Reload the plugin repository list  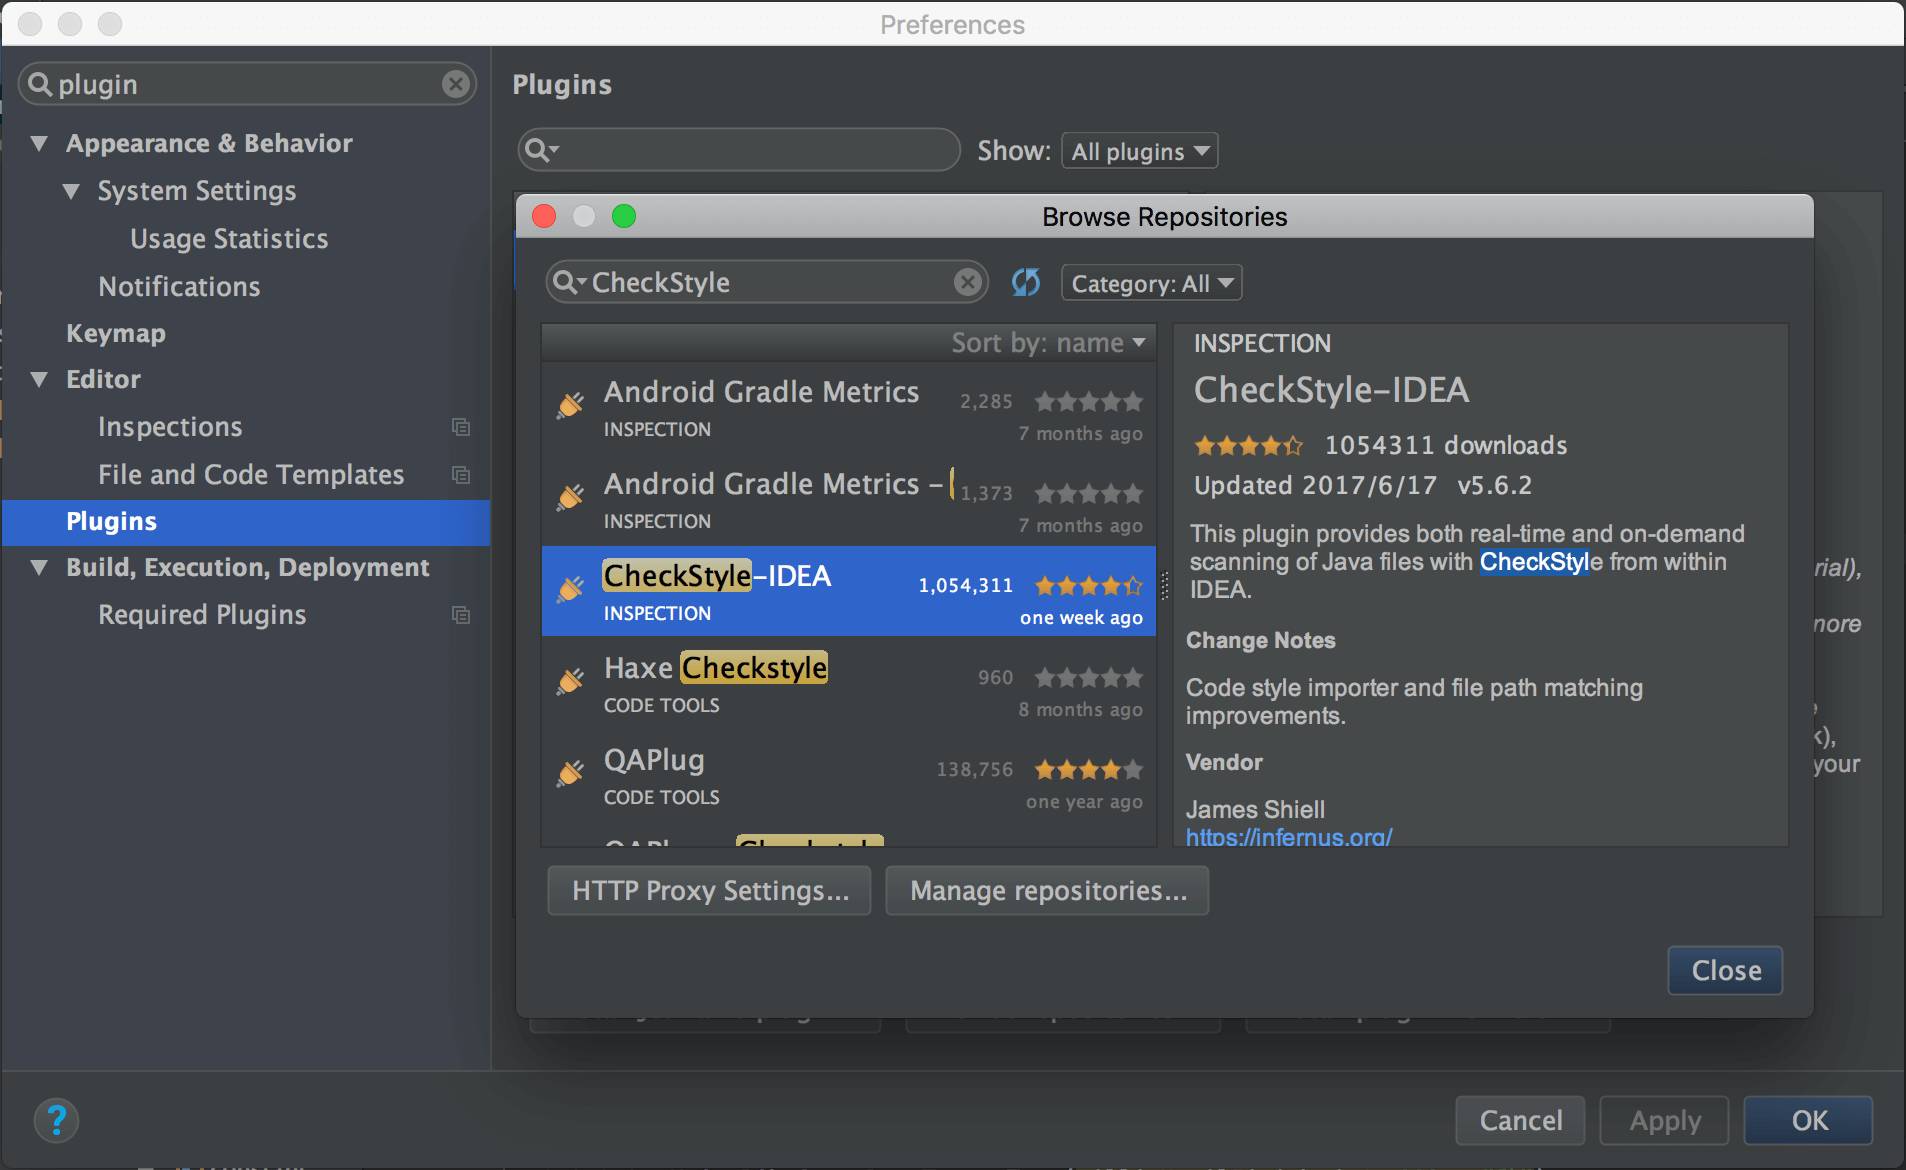point(1026,283)
